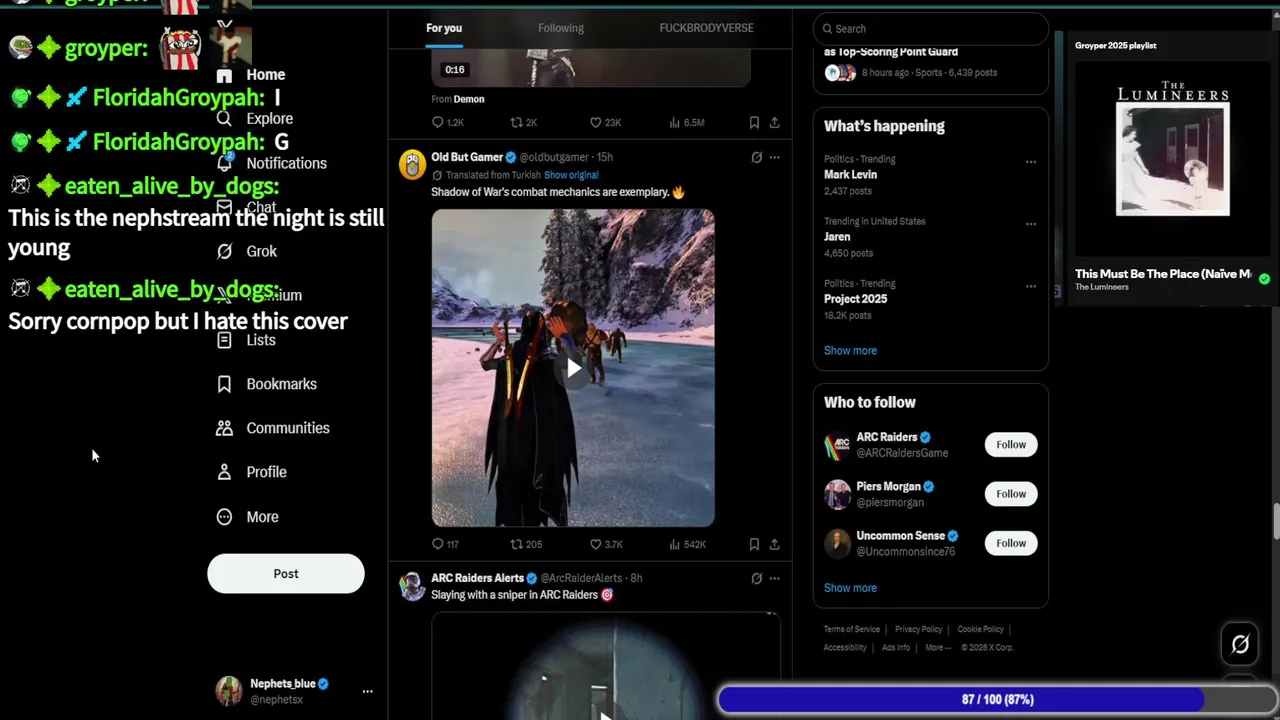Open the Accessibility footer link
Viewport: 1280px width, 720px height.
(845, 647)
